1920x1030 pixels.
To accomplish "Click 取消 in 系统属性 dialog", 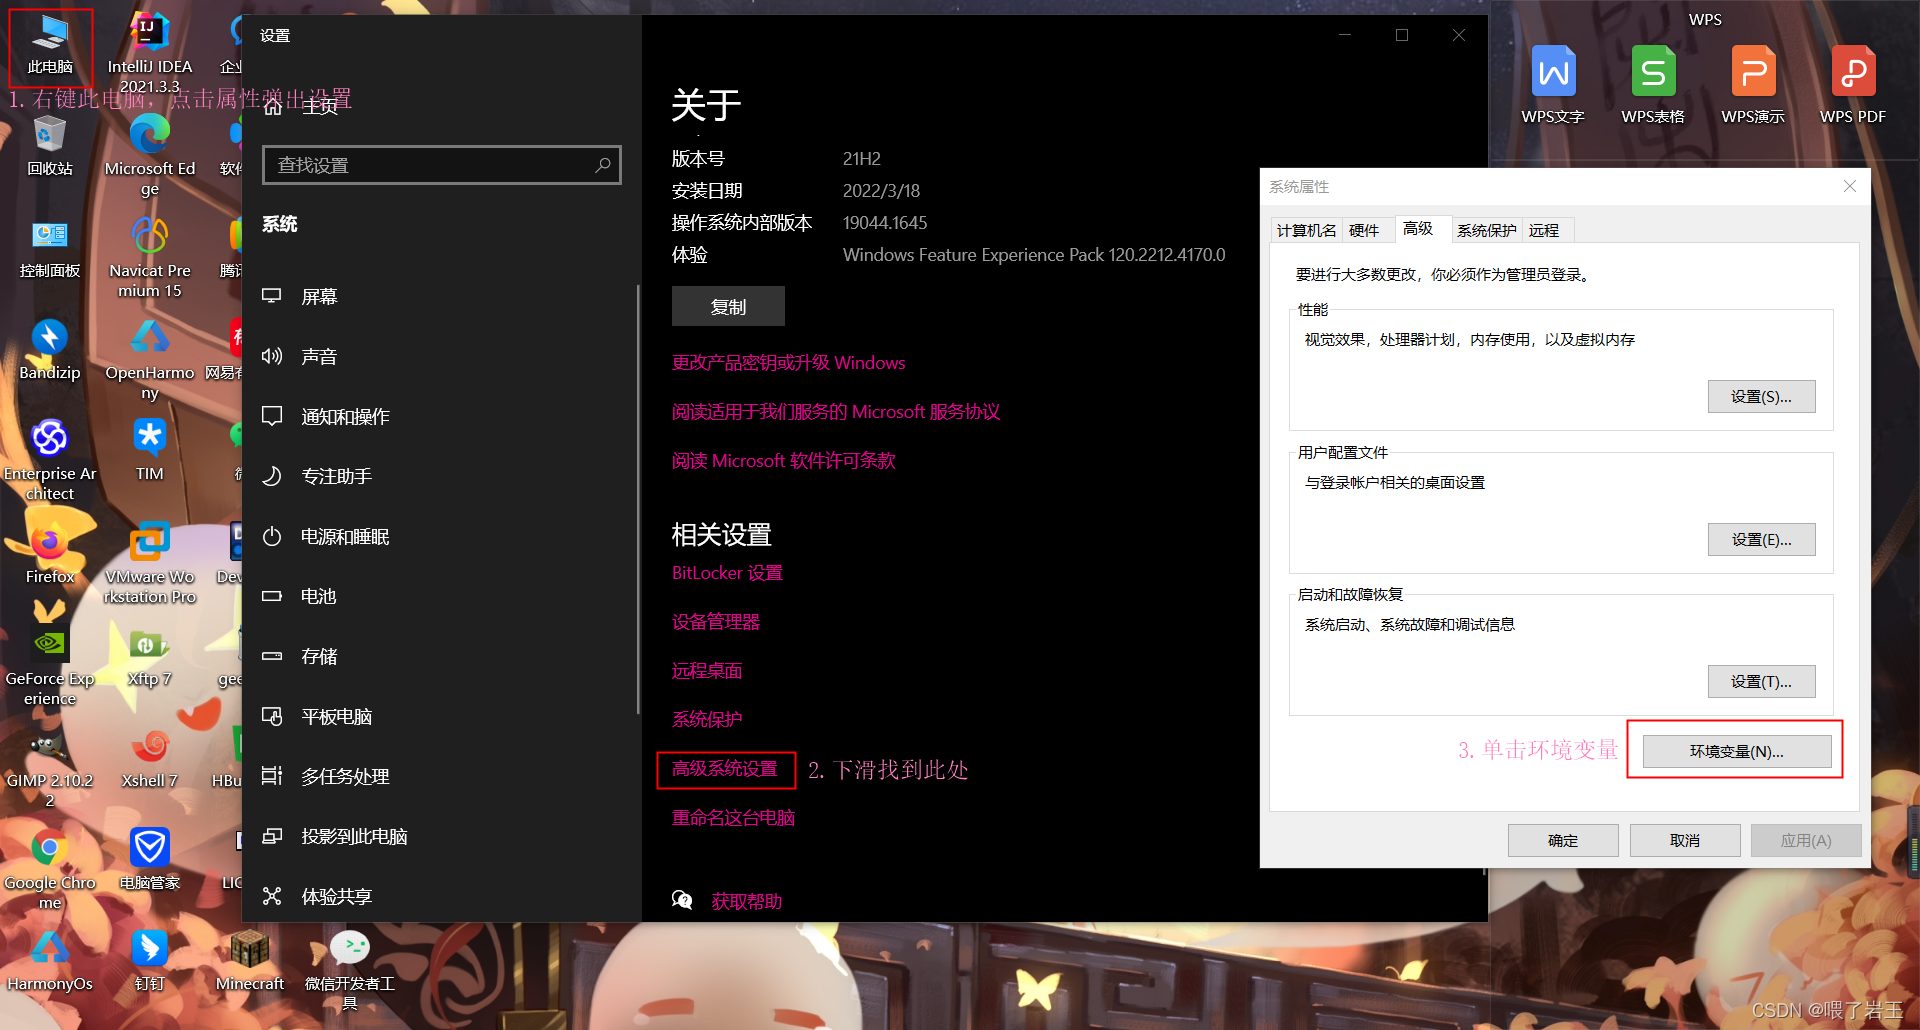I will tap(1685, 841).
